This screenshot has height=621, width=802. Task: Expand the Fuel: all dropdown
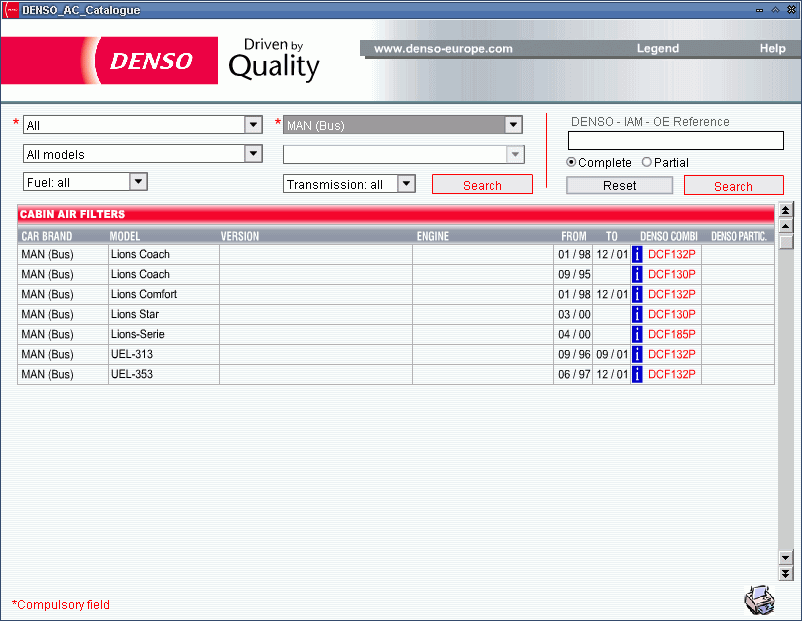[x=139, y=182]
